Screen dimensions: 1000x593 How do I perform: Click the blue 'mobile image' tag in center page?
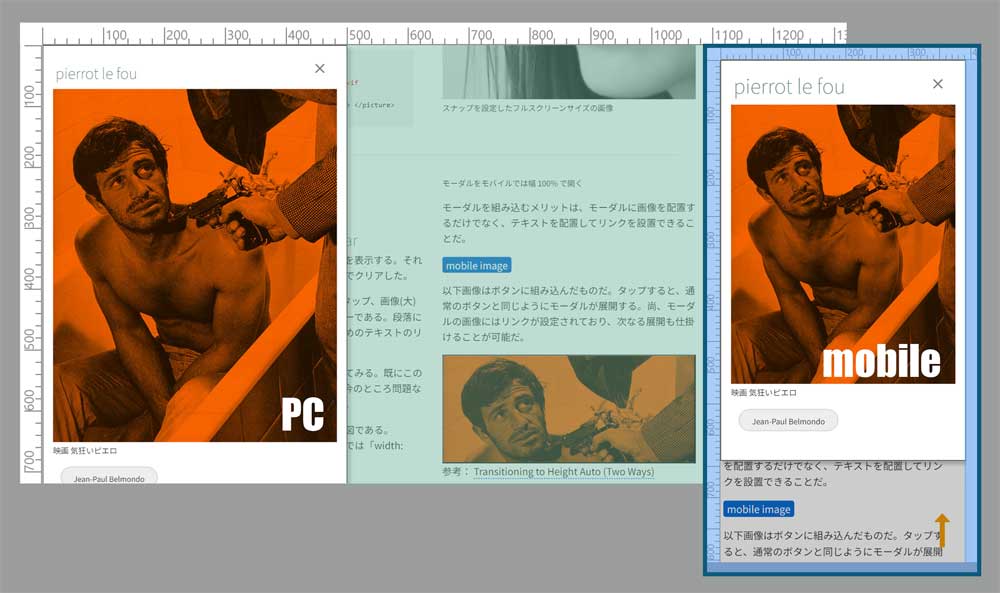(476, 265)
